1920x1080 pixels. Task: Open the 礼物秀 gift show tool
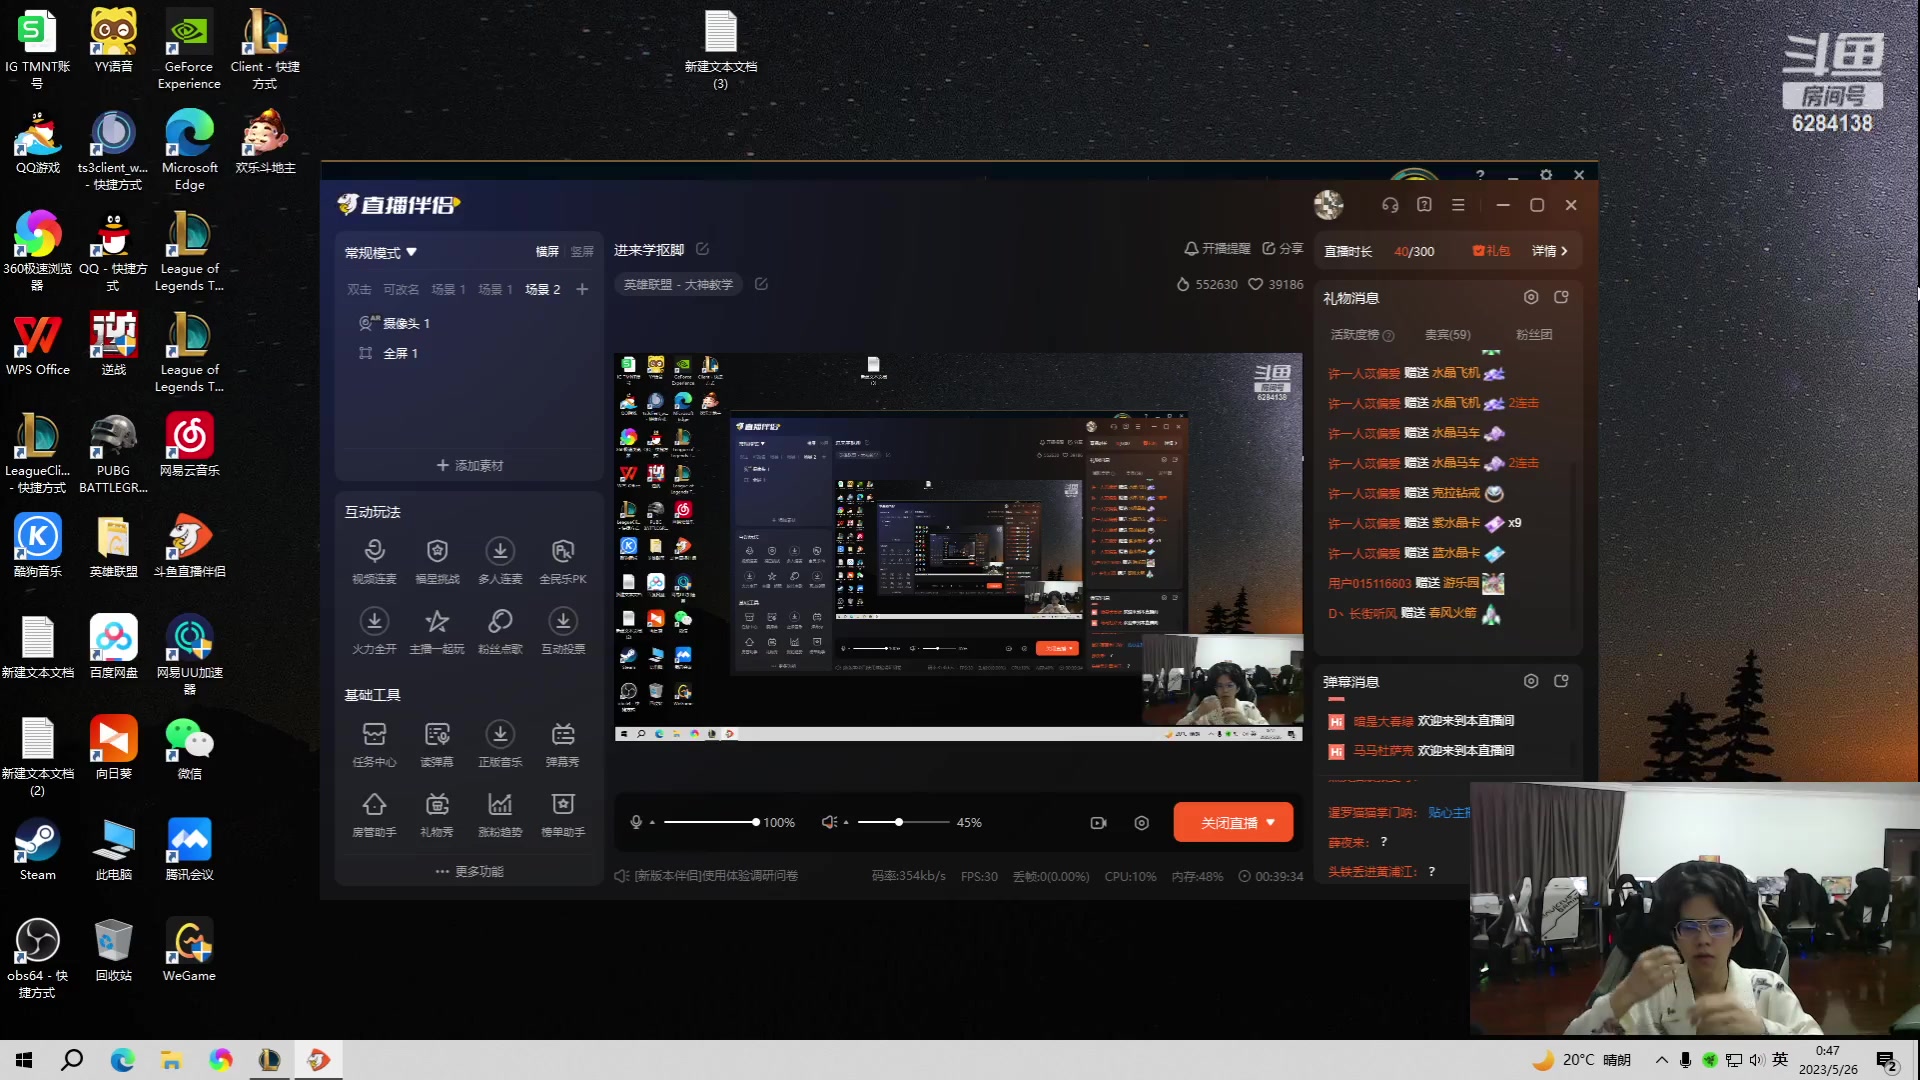click(437, 814)
